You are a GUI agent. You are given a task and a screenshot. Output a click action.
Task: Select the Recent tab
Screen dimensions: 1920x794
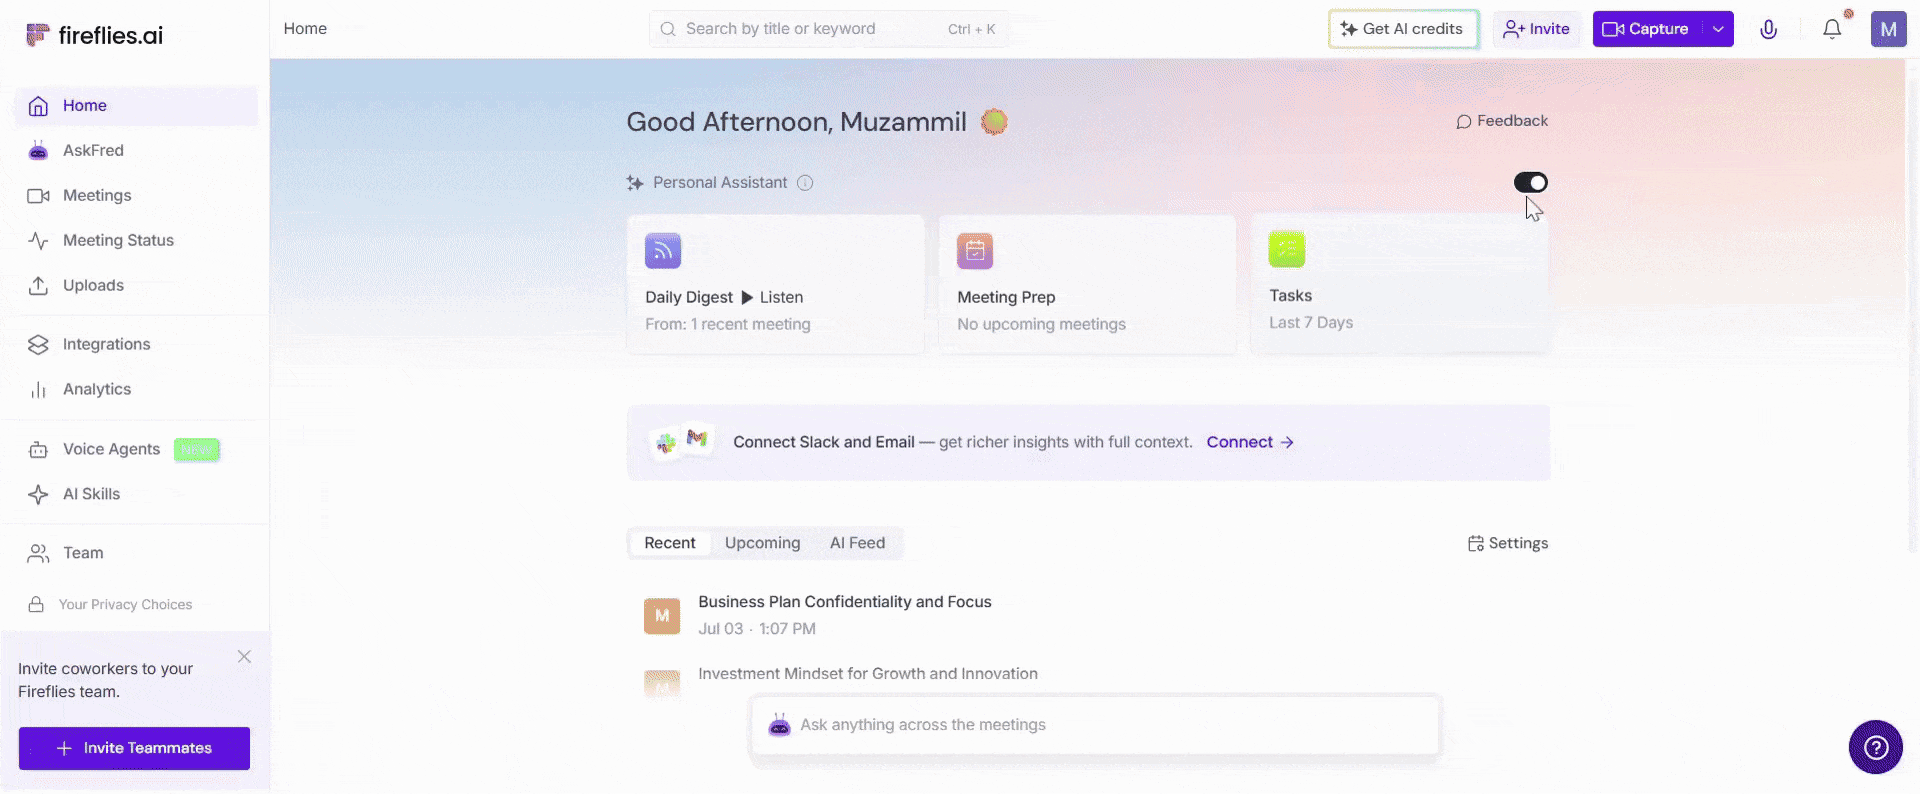(670, 543)
